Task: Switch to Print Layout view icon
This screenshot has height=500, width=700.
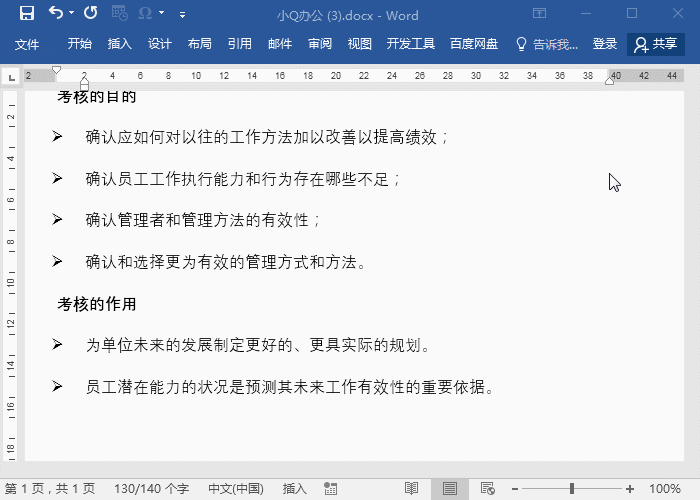Action: [x=450, y=489]
